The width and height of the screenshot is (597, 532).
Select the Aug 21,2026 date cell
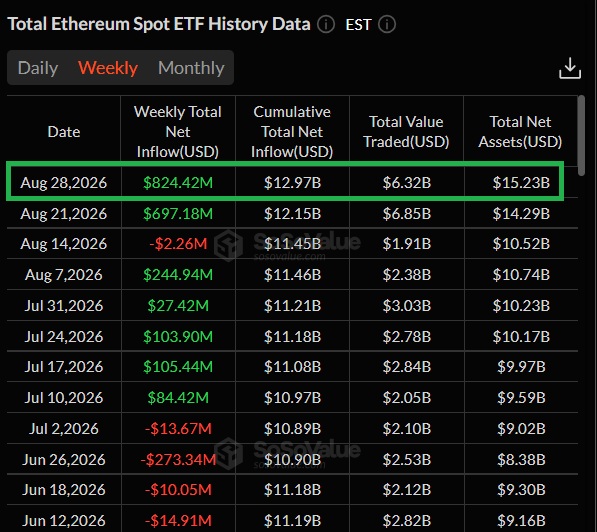click(64, 214)
